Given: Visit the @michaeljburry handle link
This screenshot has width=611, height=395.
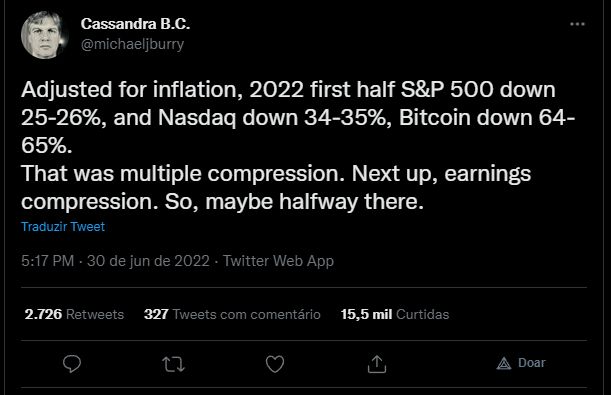Looking at the screenshot, I should pyautogui.click(x=132, y=44).
